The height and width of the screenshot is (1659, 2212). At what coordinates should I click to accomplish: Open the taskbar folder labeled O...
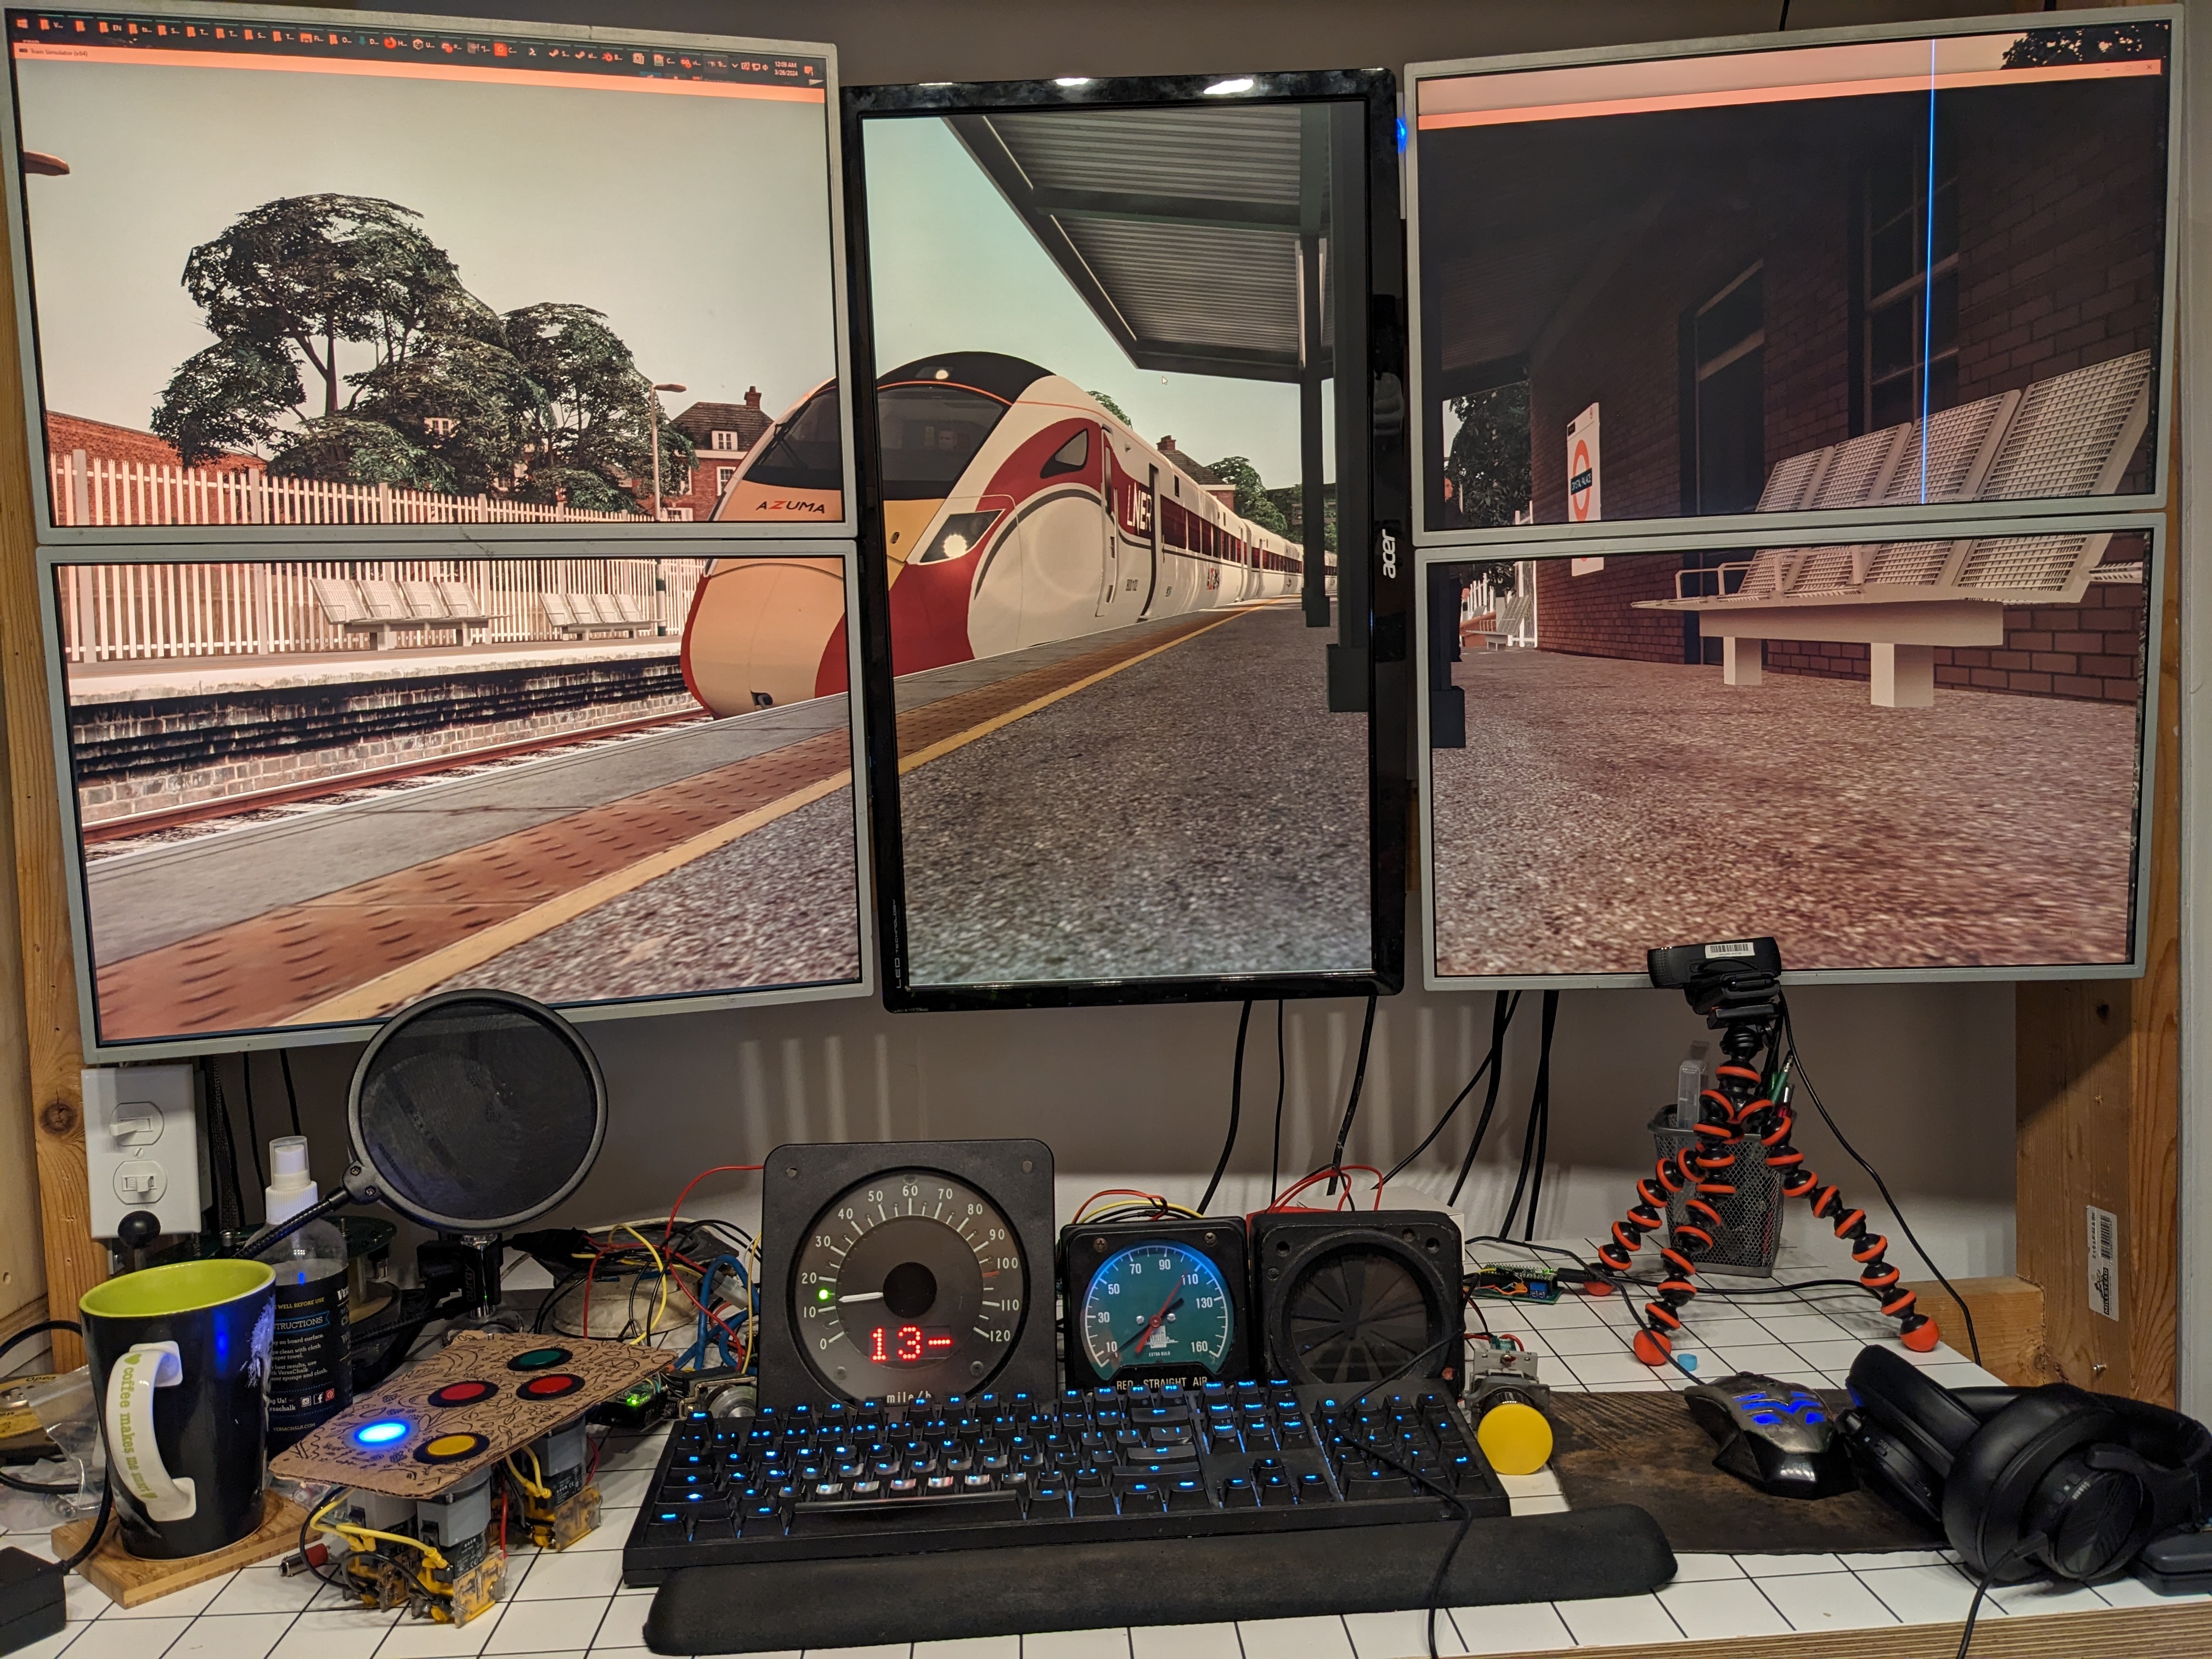point(341,40)
